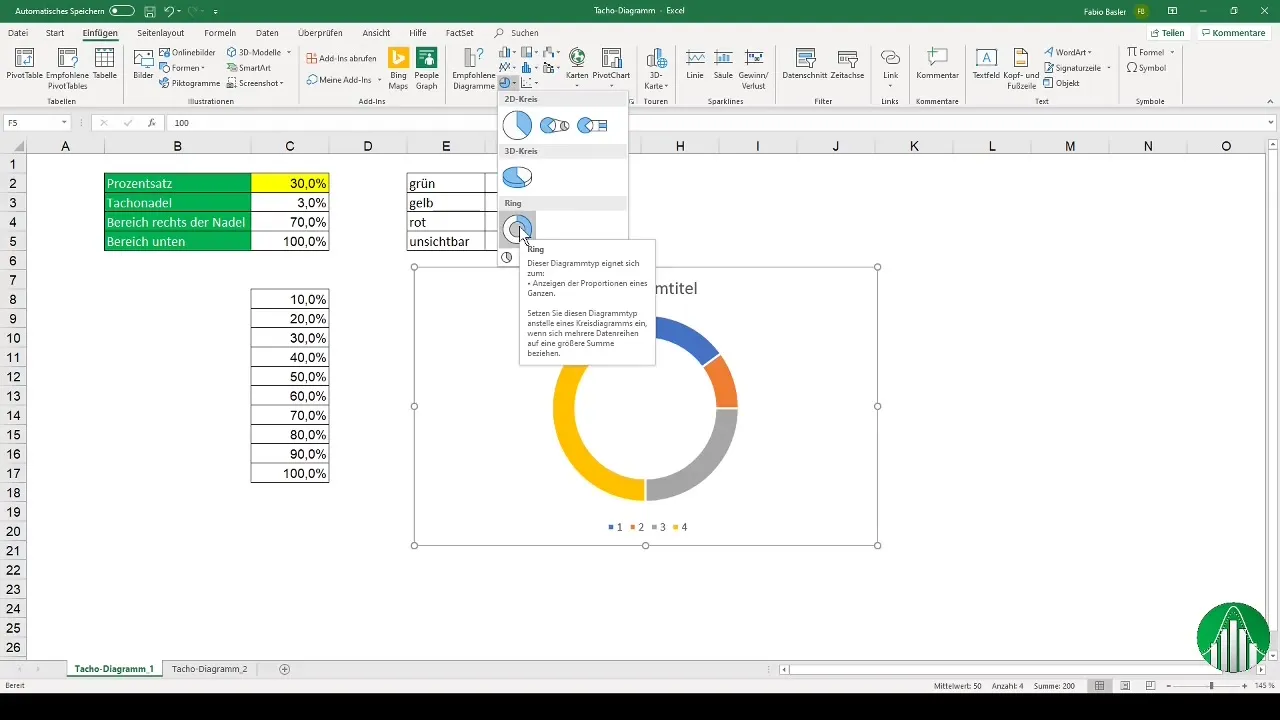Image resolution: width=1280 pixels, height=720 pixels.
Task: Toggle Automatisches Speichern switch
Action: click(x=122, y=10)
